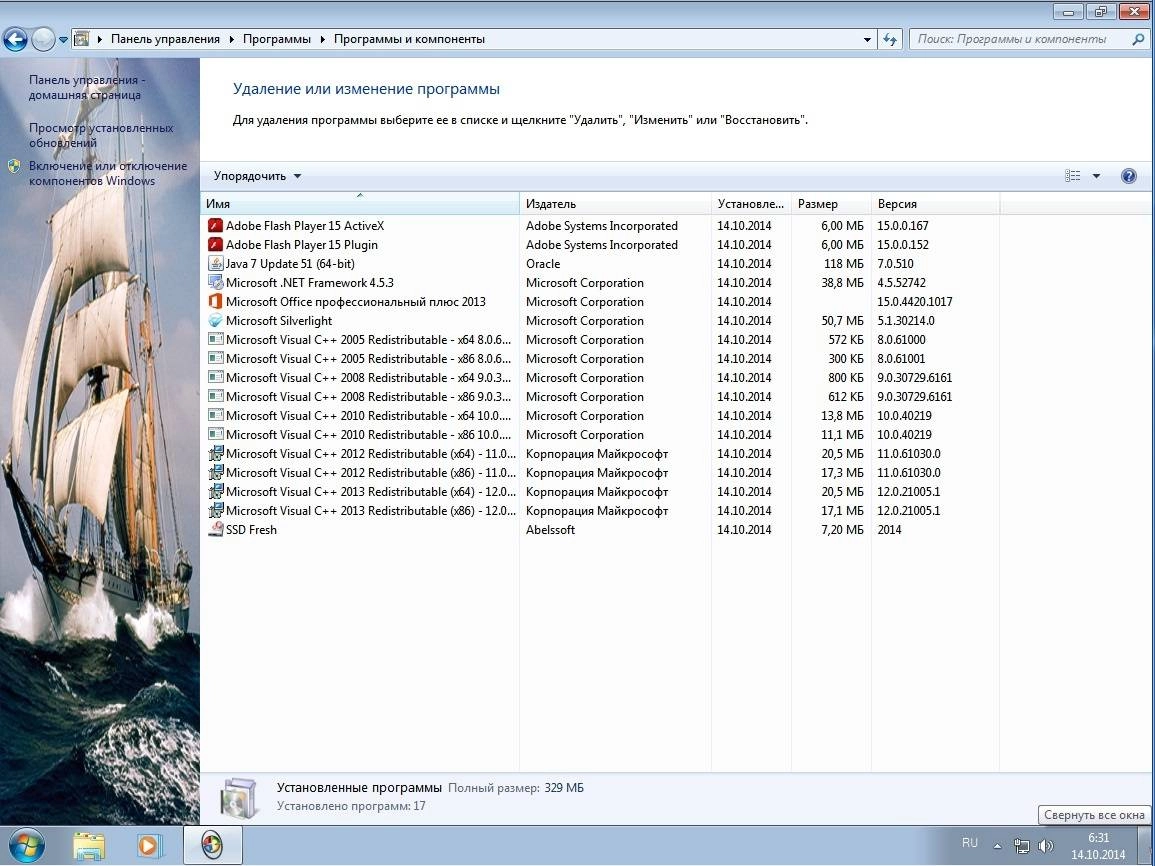Expand the arrow after Панель управления breadcrumb
Screen dimensions: 1155x866
pyautogui.click(x=231, y=39)
